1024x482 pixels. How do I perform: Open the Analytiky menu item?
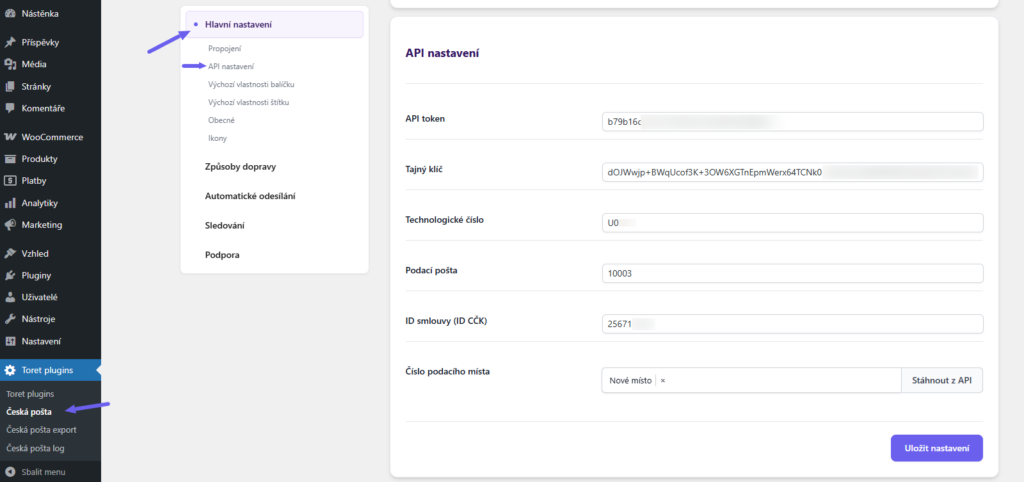[50, 203]
